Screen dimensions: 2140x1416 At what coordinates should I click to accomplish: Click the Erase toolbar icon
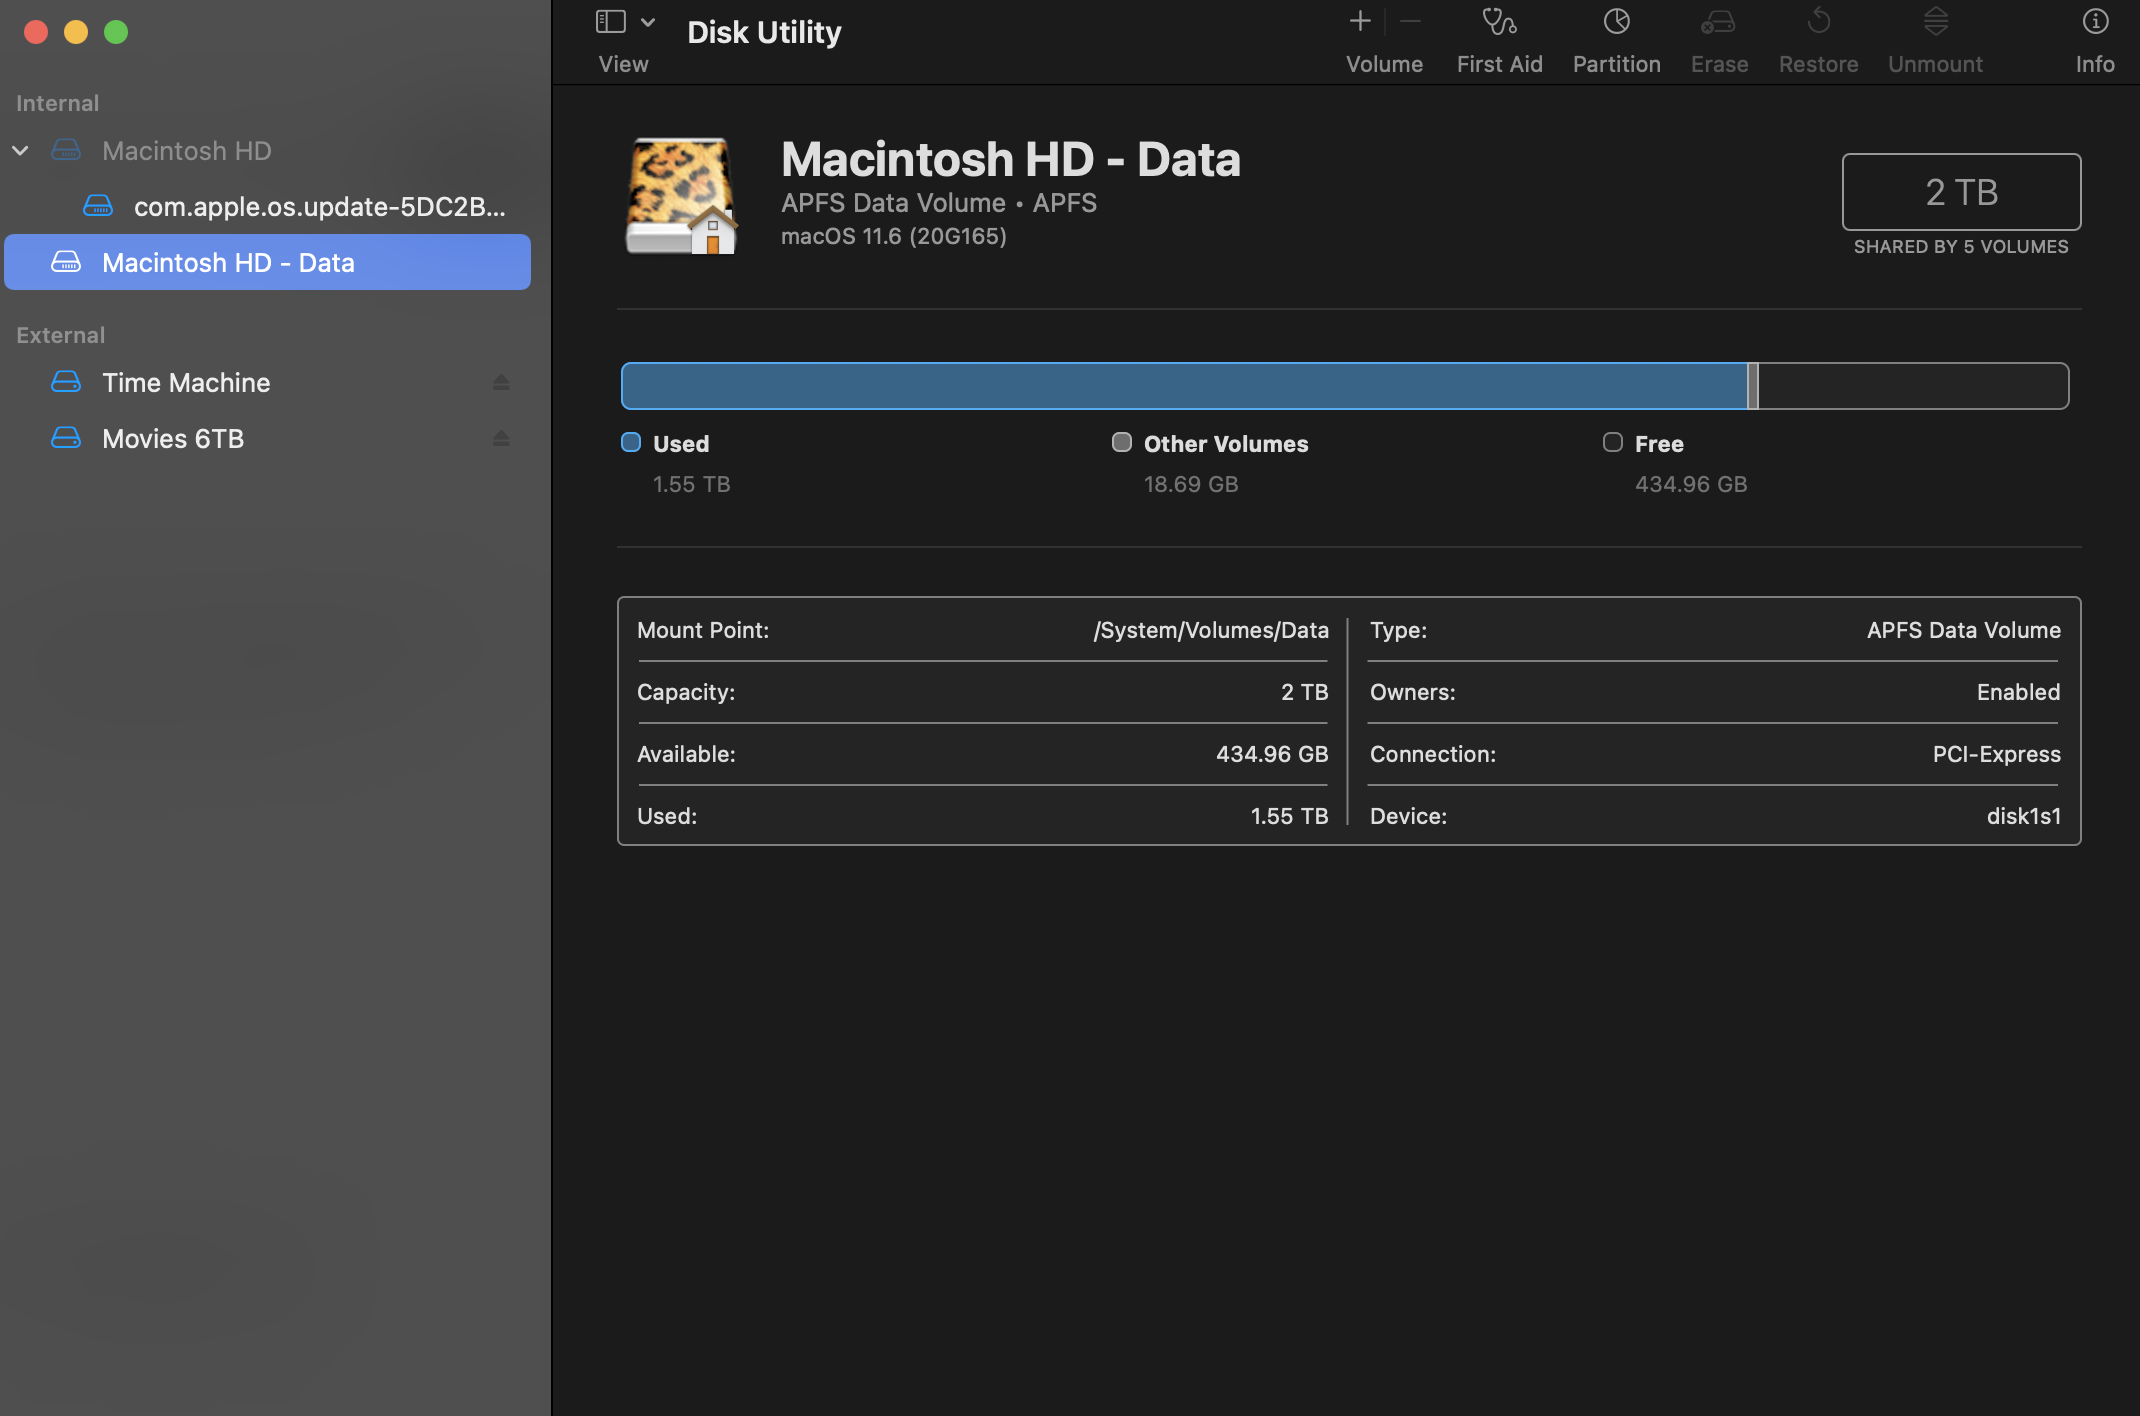[1718, 22]
